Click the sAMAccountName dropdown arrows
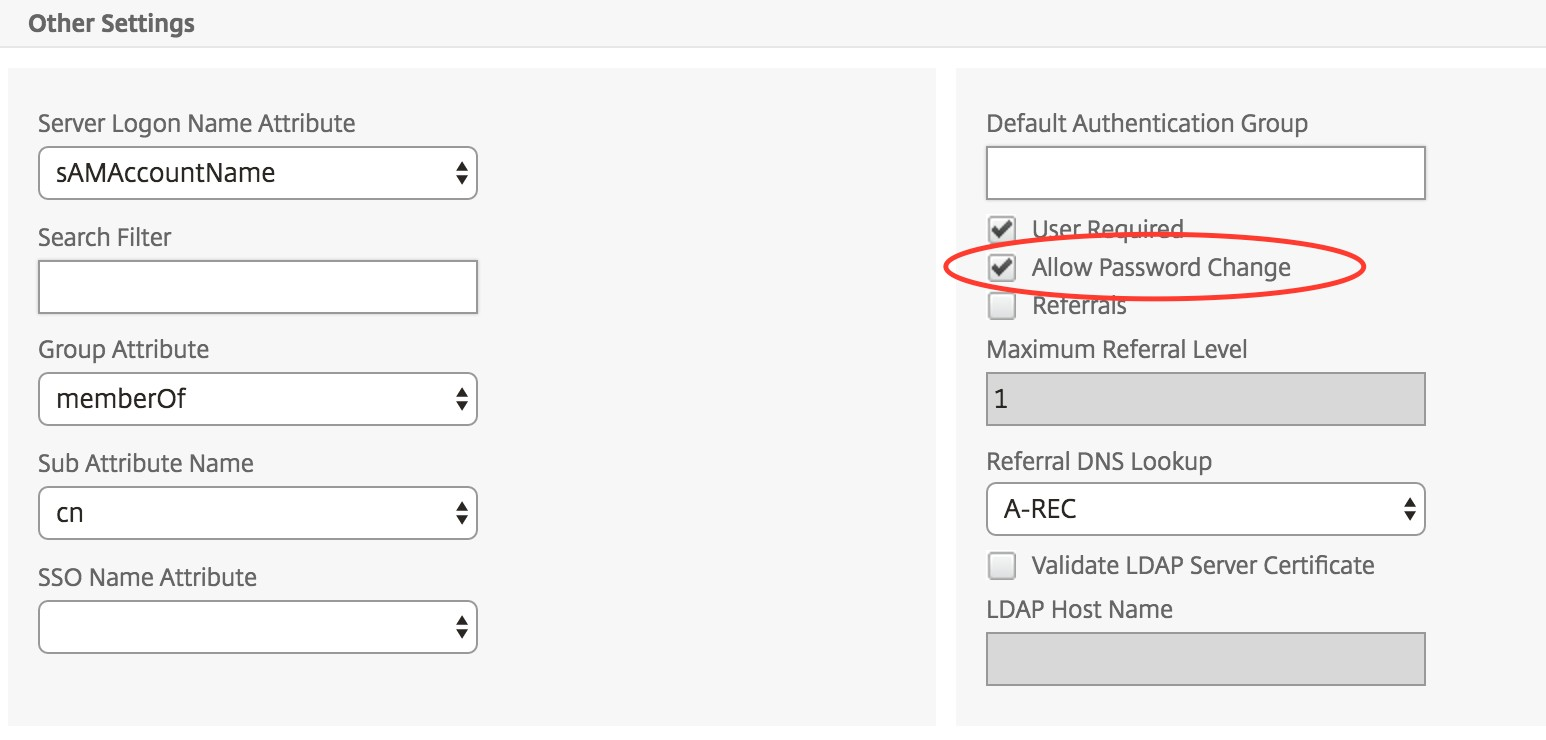Image resolution: width=1546 pixels, height=740 pixels. pos(461,173)
